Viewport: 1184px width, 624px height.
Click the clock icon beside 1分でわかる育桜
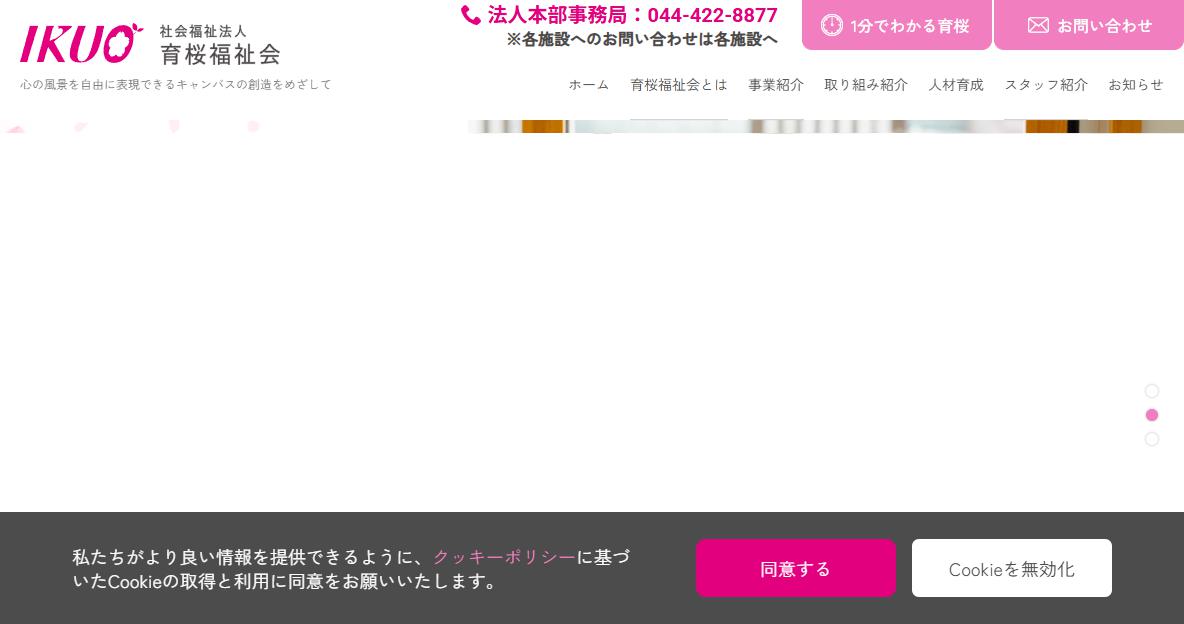(831, 25)
